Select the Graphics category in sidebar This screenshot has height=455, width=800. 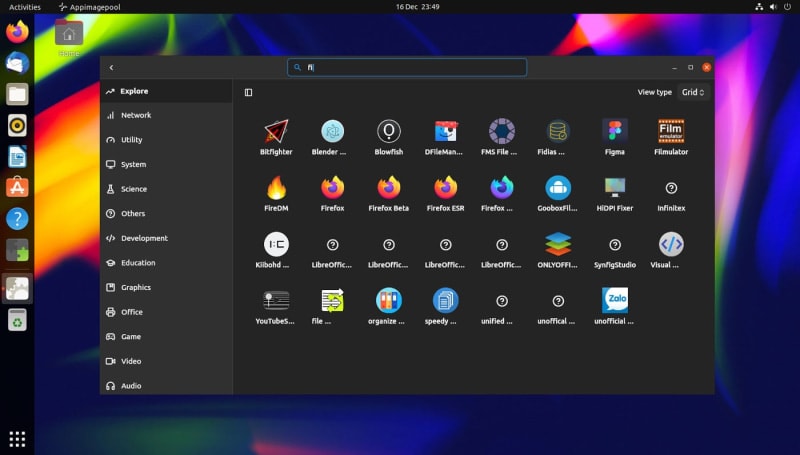tap(135, 287)
